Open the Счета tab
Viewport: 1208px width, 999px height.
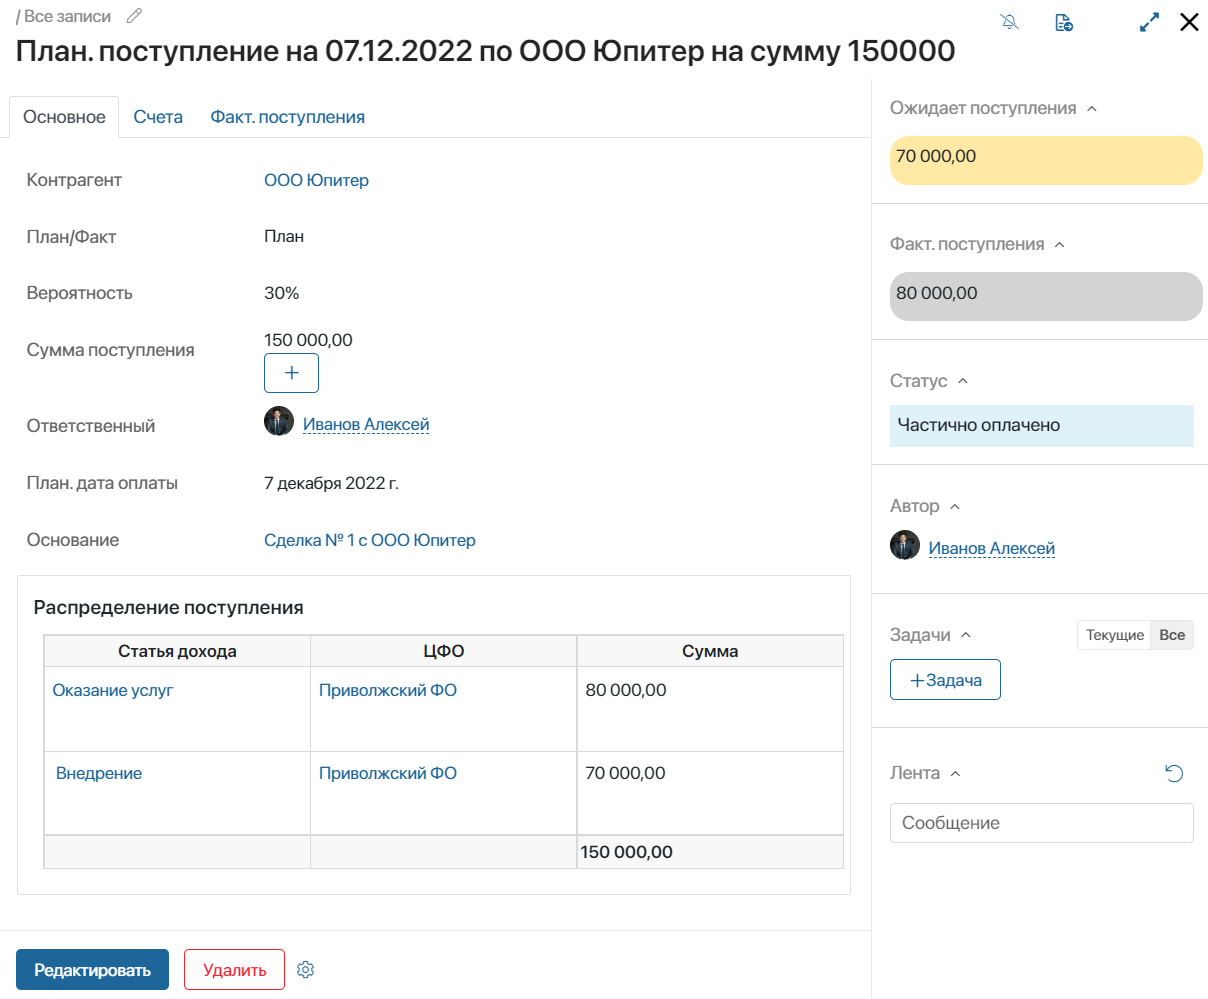158,117
